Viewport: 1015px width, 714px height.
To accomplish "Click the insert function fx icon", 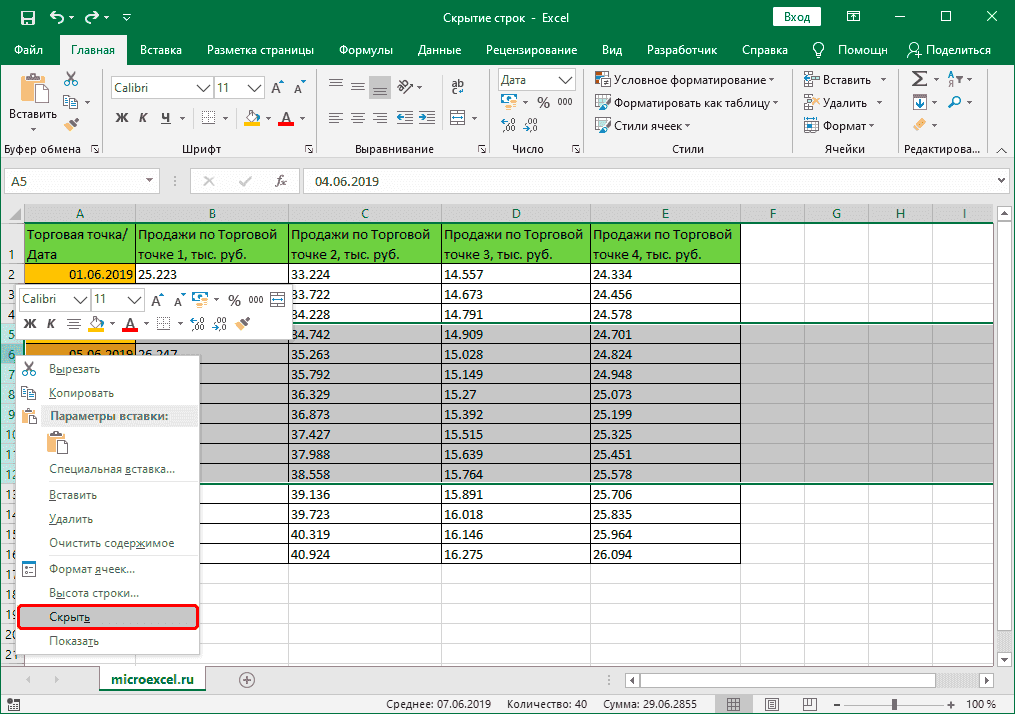I will point(281,182).
